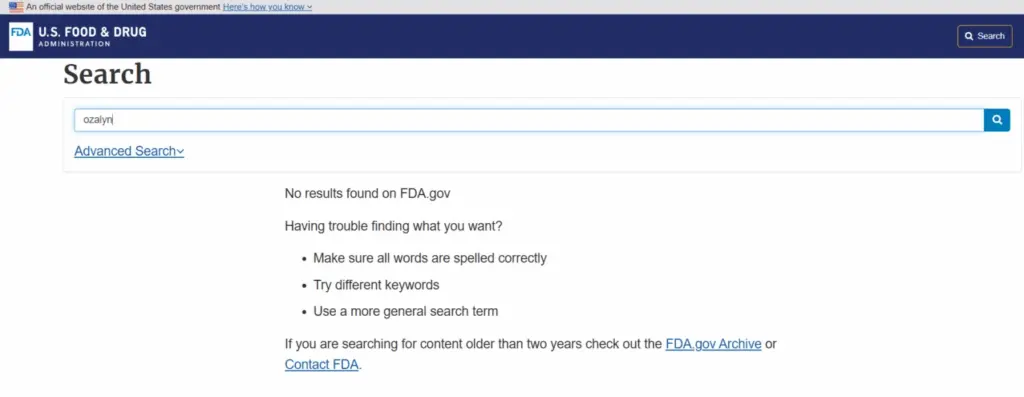
Task: Open the Contact FDA link
Action: tap(321, 364)
